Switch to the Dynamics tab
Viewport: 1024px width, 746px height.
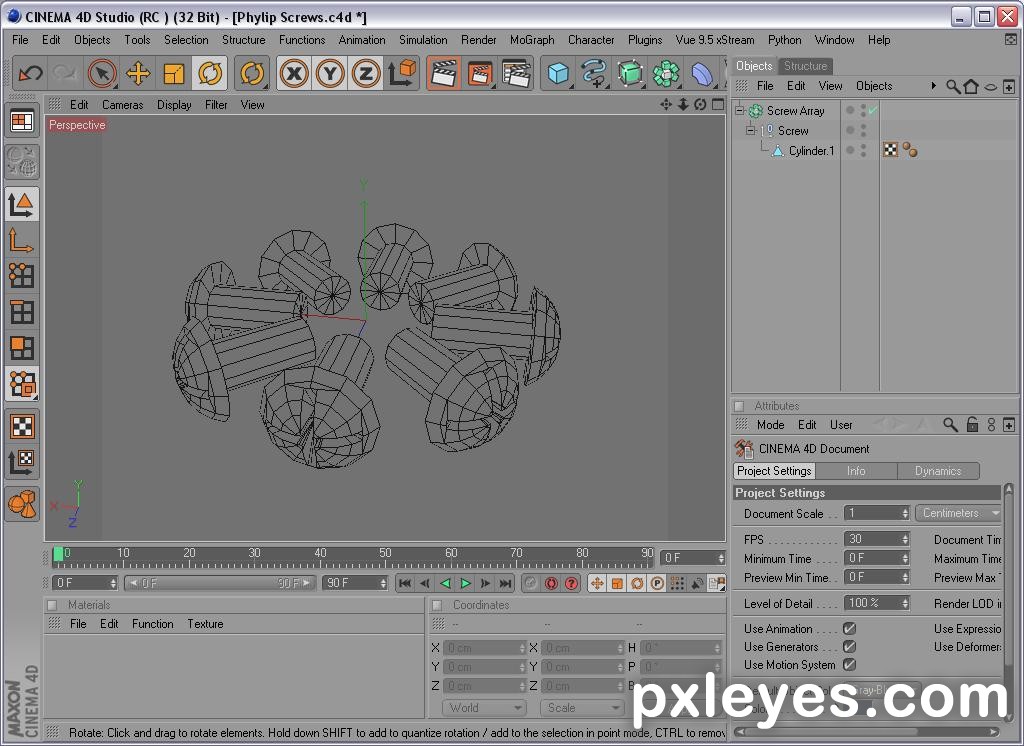938,471
